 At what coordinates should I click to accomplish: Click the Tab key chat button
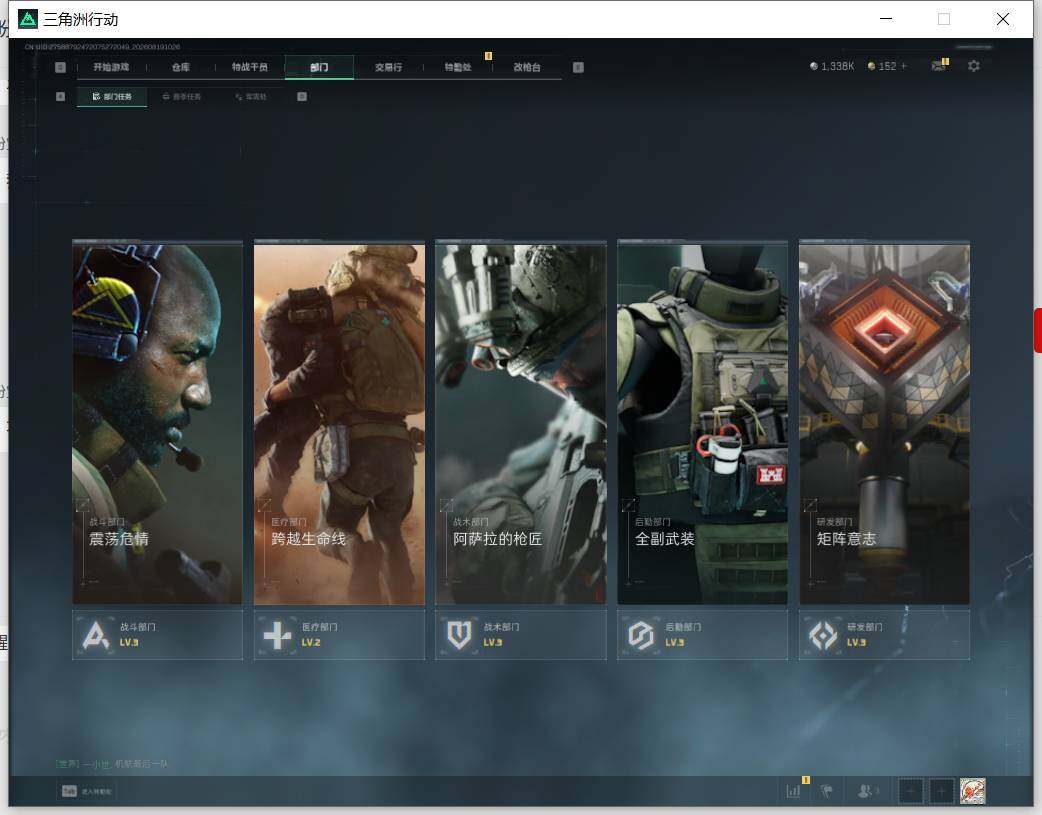pyautogui.click(x=87, y=791)
